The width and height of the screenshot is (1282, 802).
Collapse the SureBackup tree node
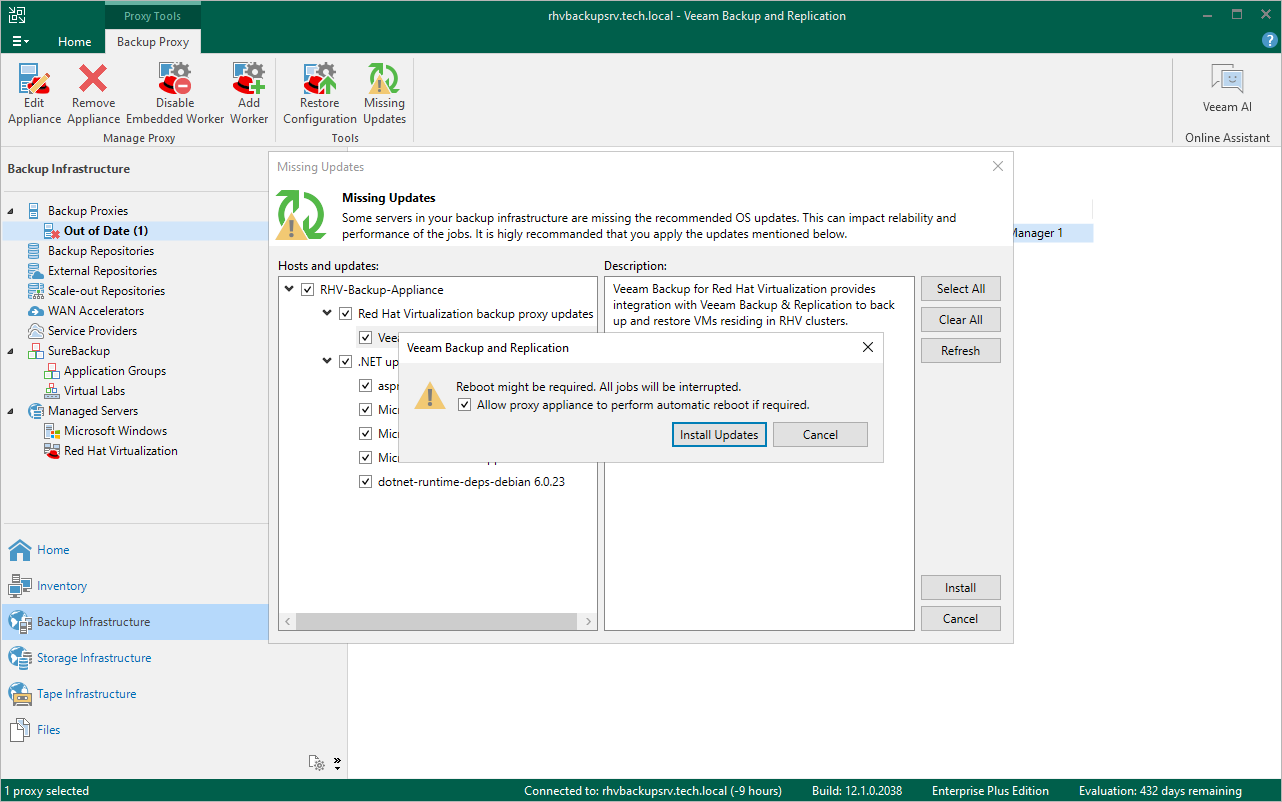[x=11, y=351]
